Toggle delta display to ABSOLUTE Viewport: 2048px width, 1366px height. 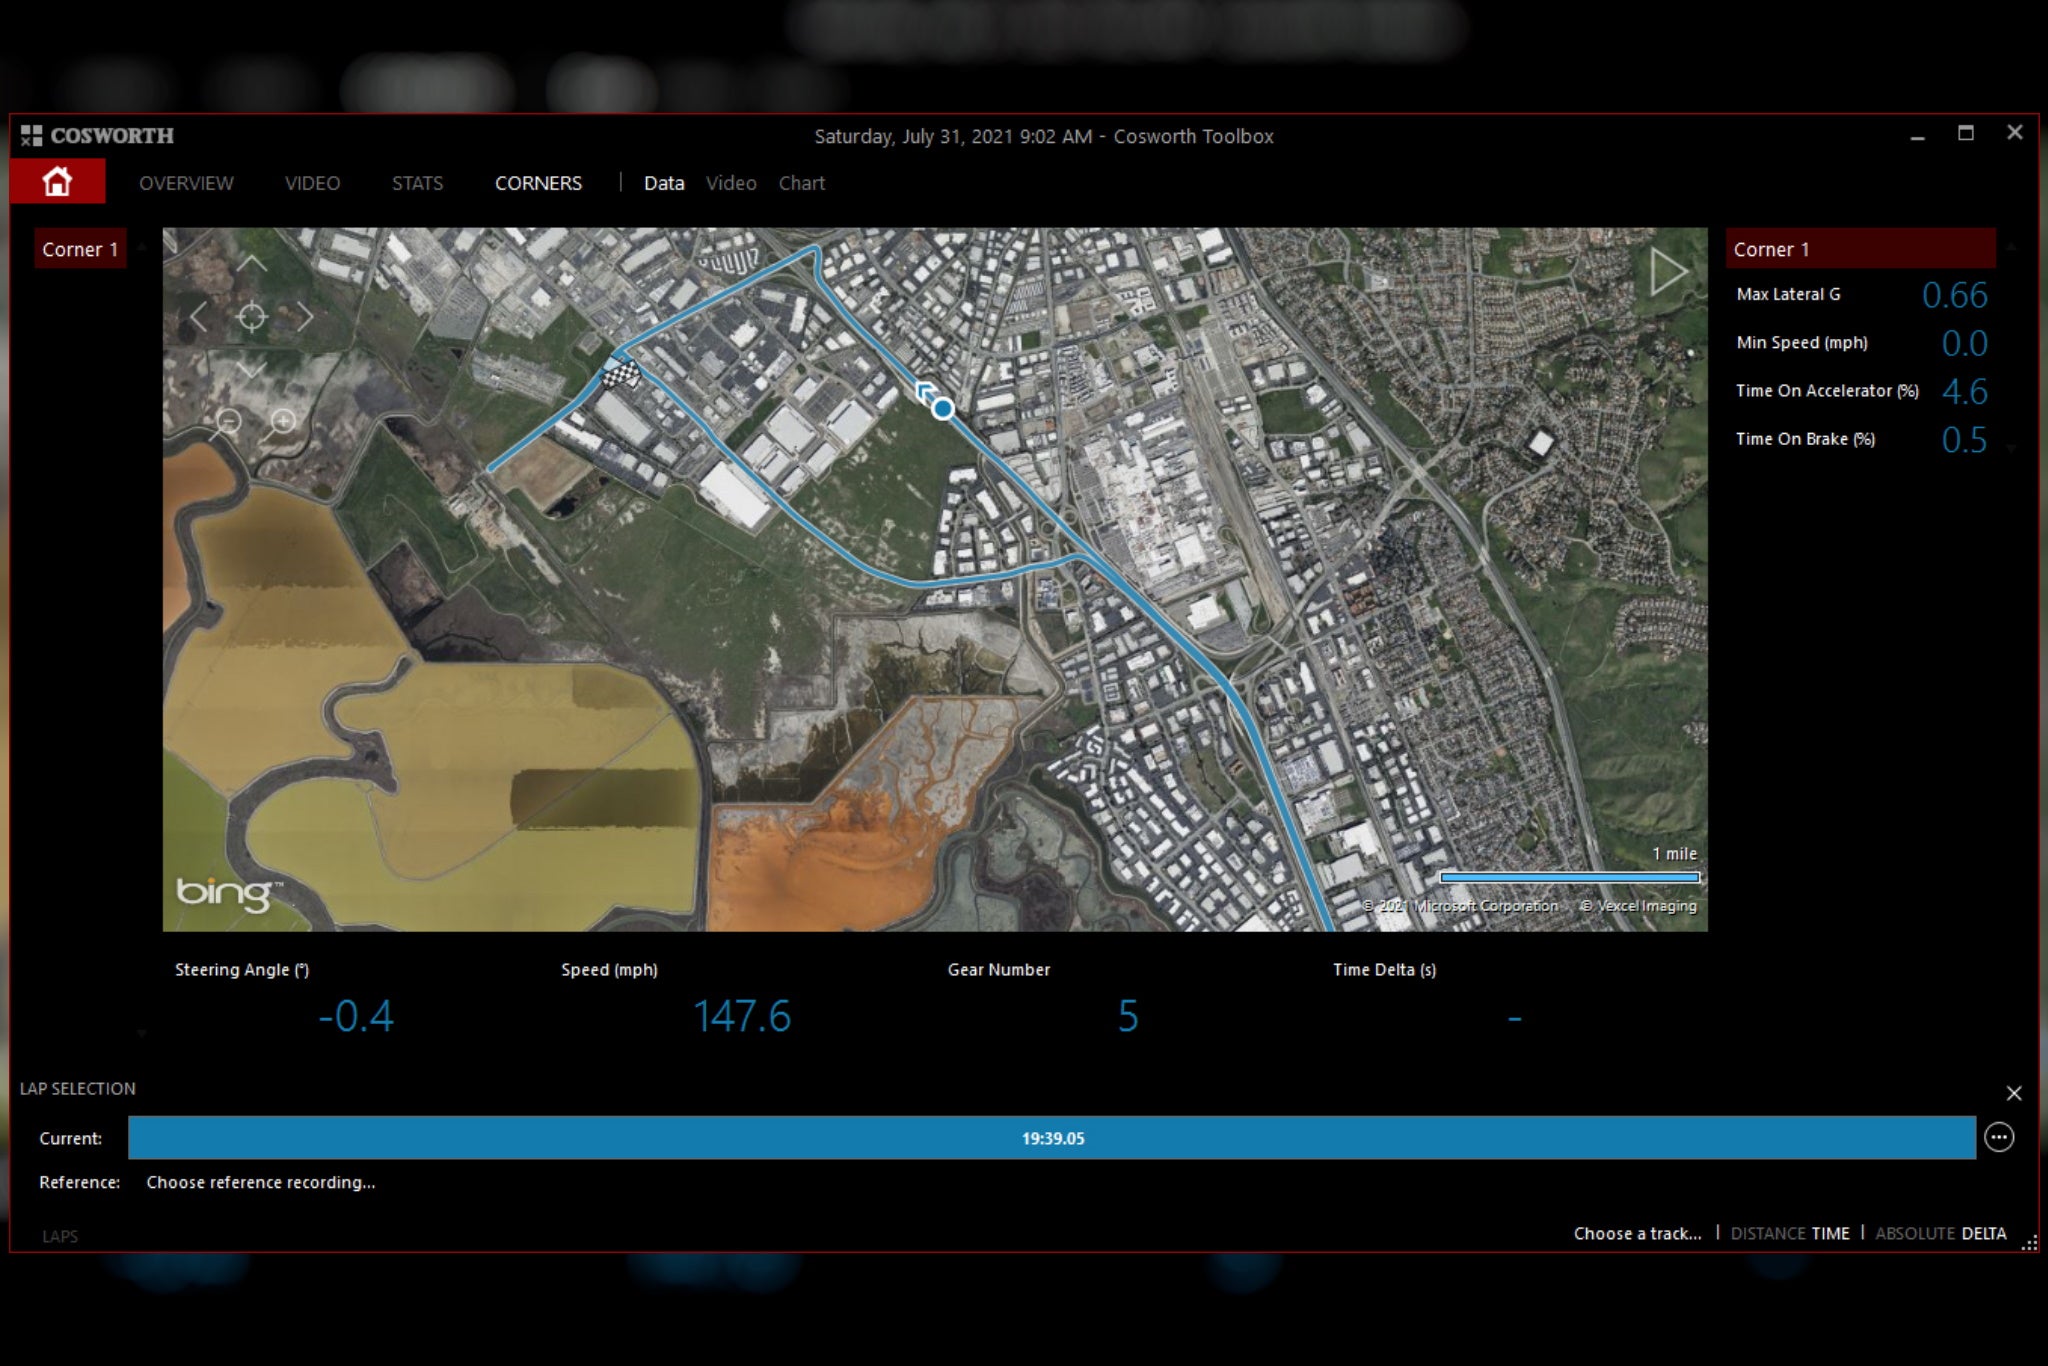(x=1914, y=1233)
